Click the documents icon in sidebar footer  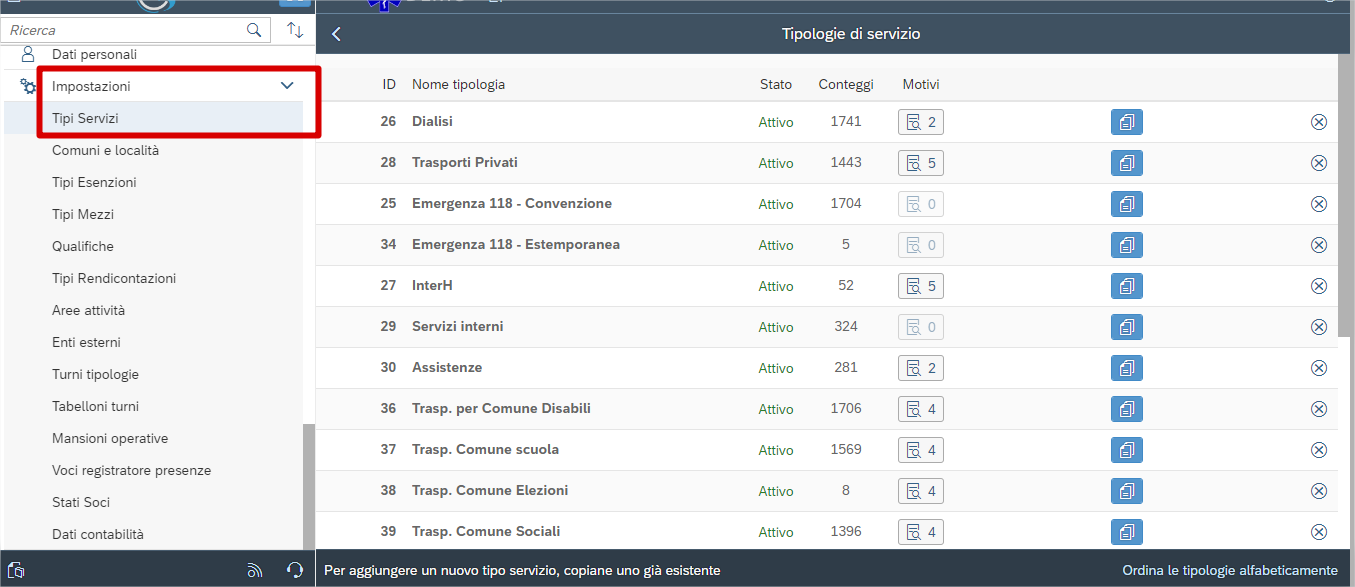tap(15, 571)
